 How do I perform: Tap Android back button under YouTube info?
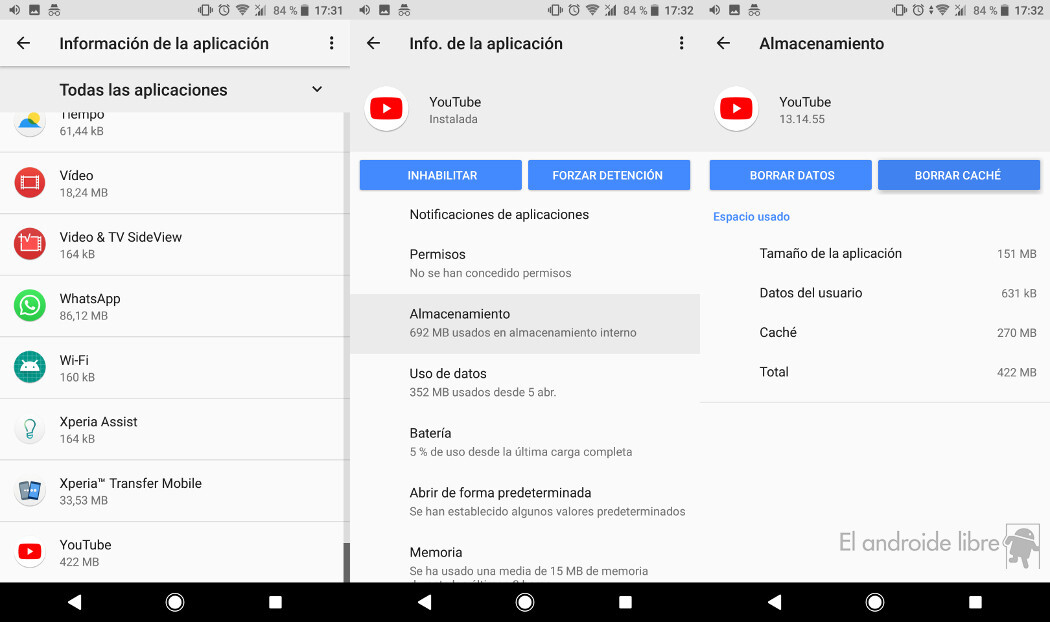pos(425,603)
